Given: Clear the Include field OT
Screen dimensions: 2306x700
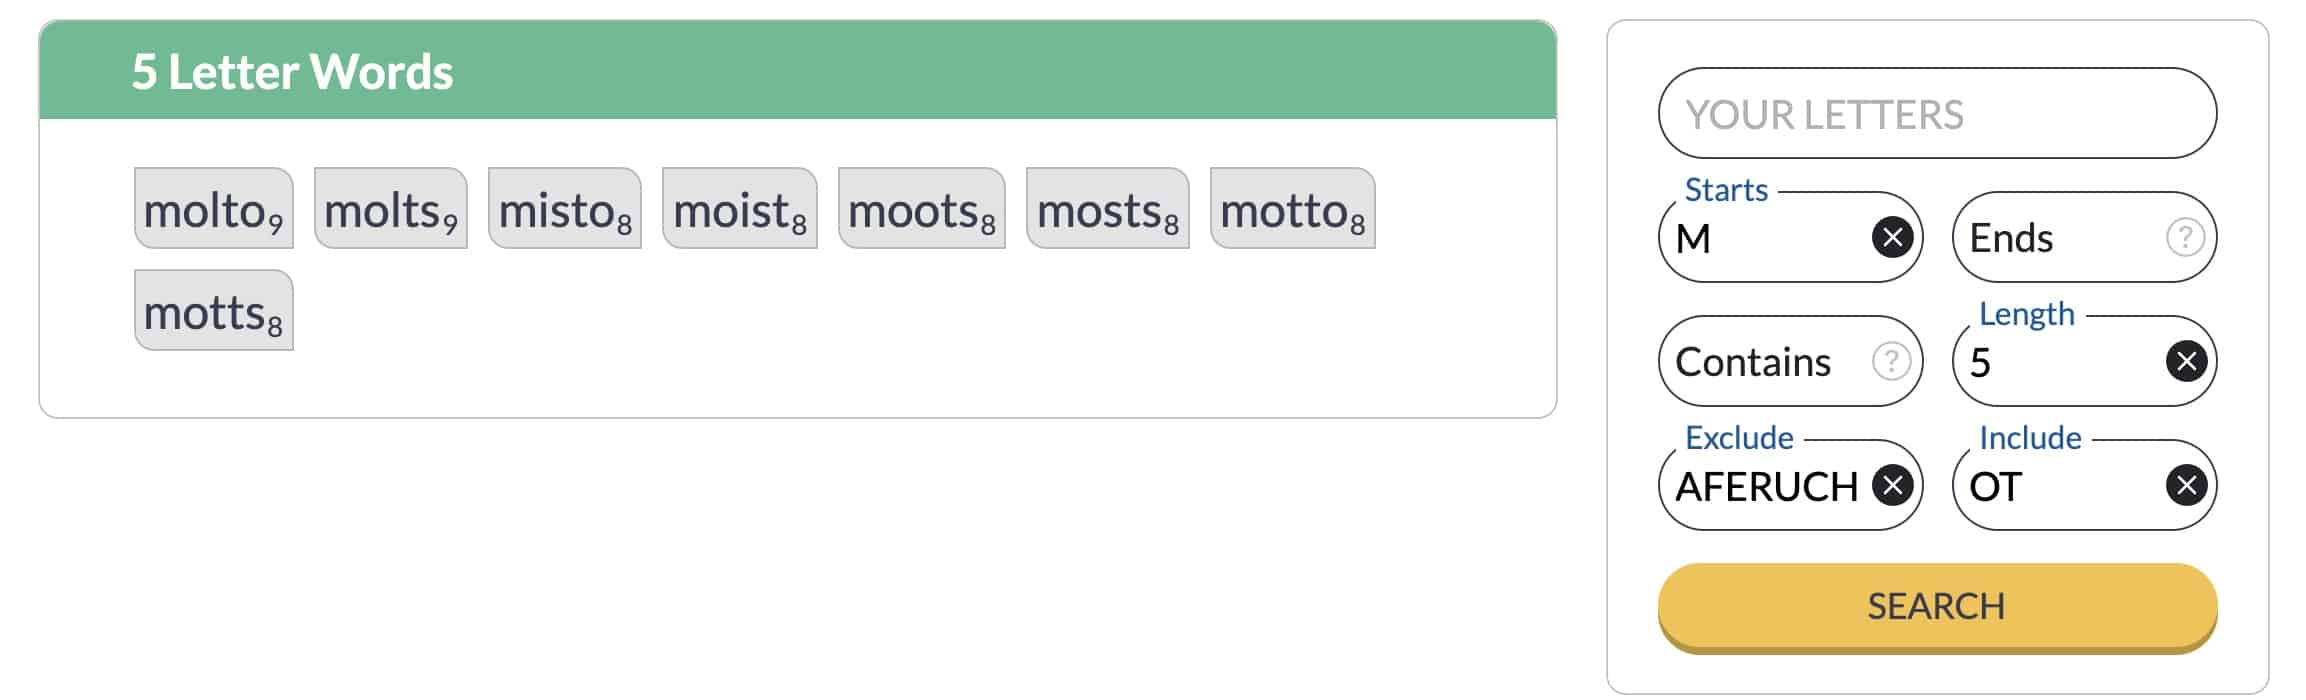Looking at the screenshot, I should click(2186, 486).
